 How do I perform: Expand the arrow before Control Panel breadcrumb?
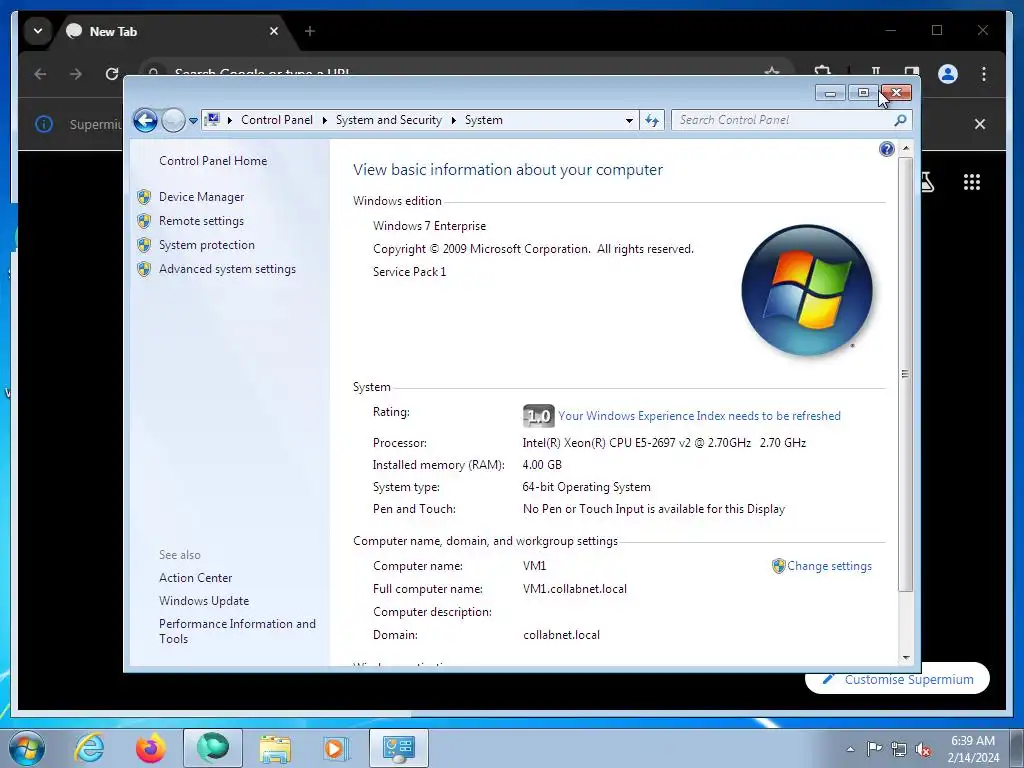[x=230, y=120]
